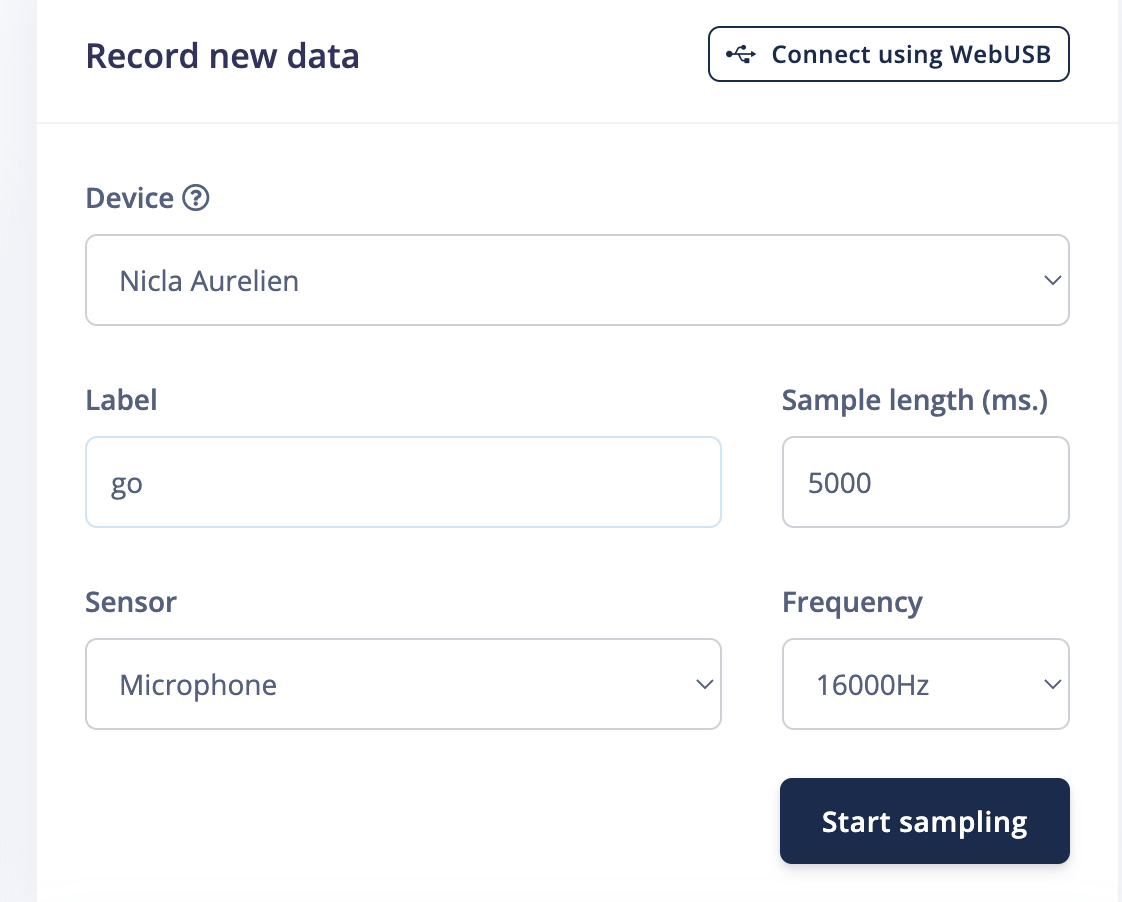Click the 'Record new data' heading
1122x902 pixels.
222,55
